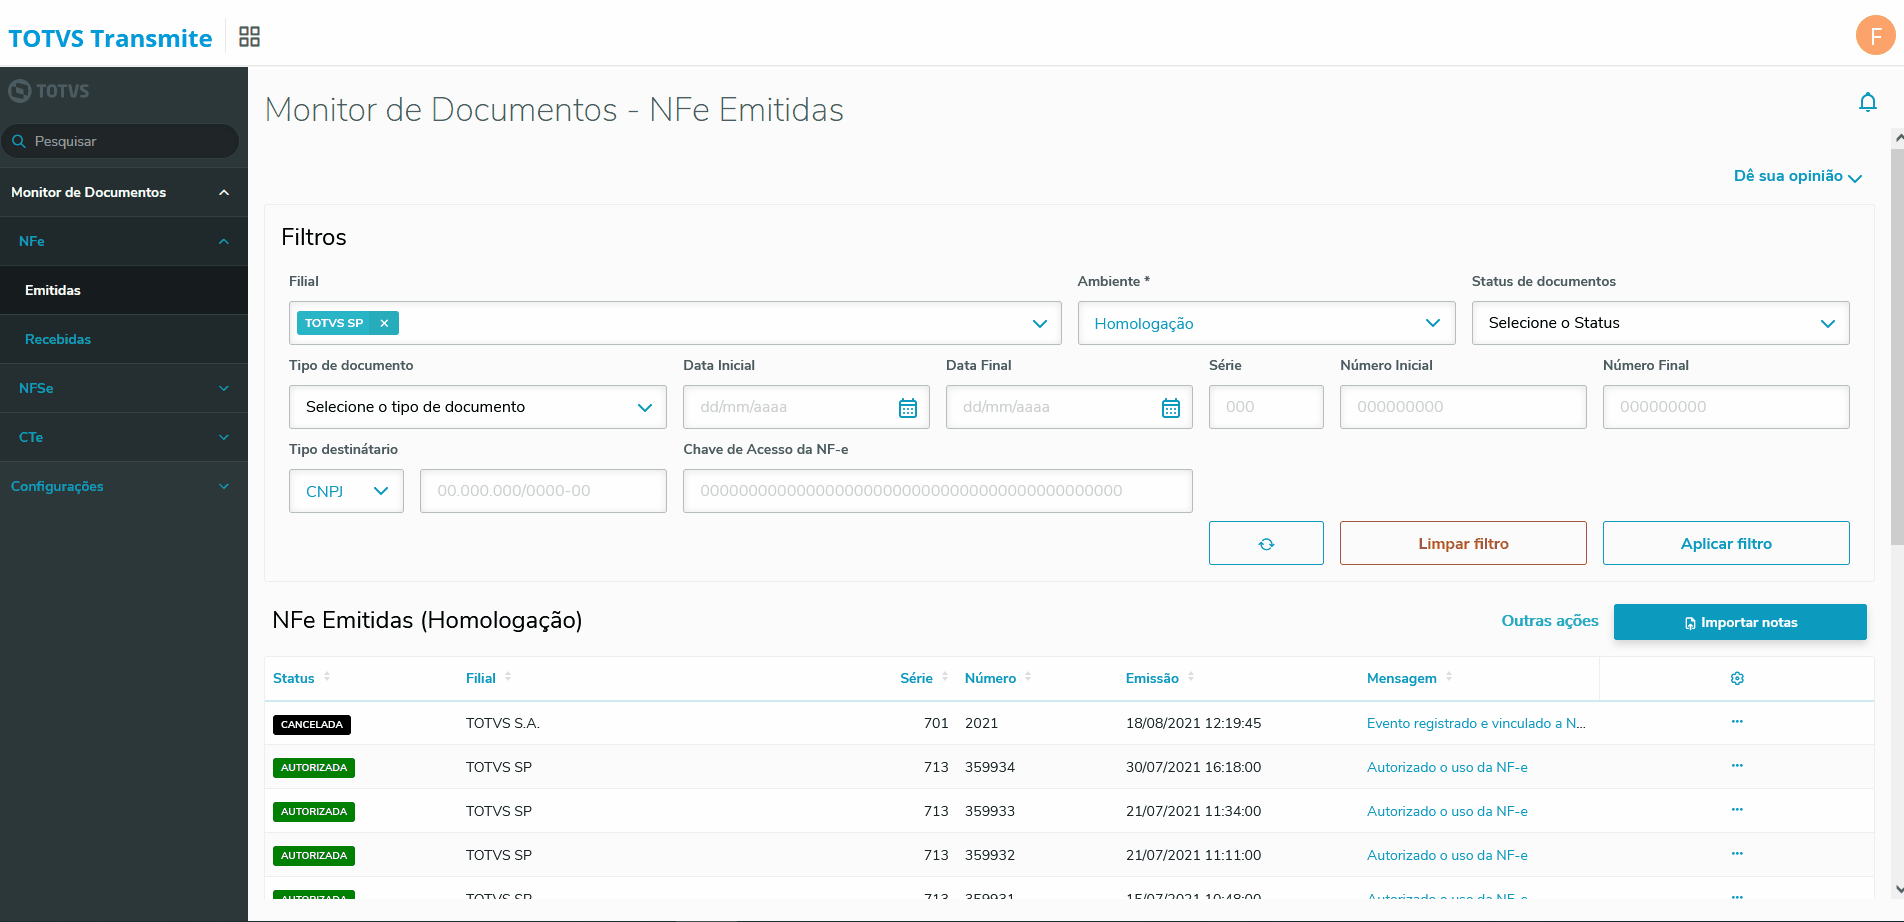Select Recebidas in the sidebar
This screenshot has width=1904, height=922.
[124, 339]
